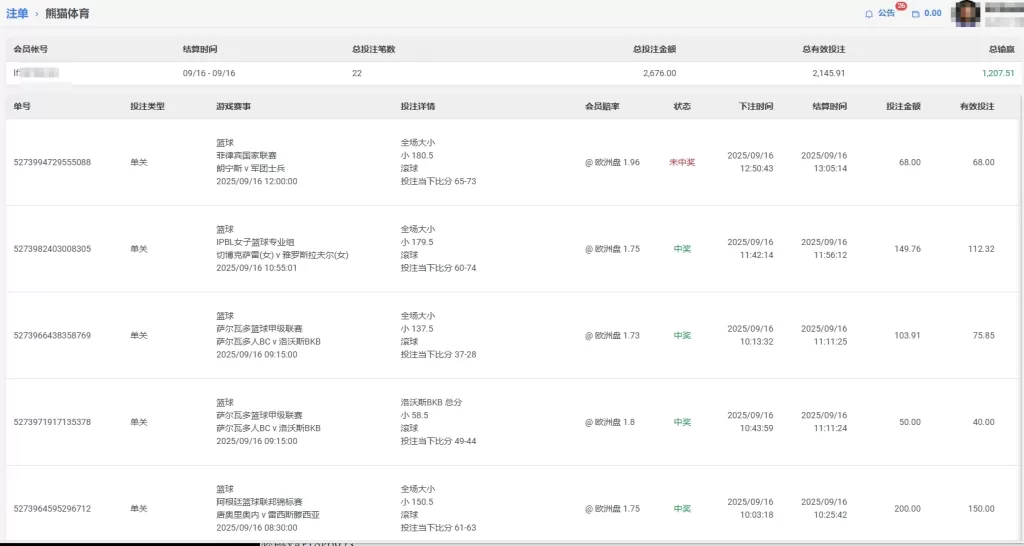Select 熊猫体育 in the breadcrumb

66,13
